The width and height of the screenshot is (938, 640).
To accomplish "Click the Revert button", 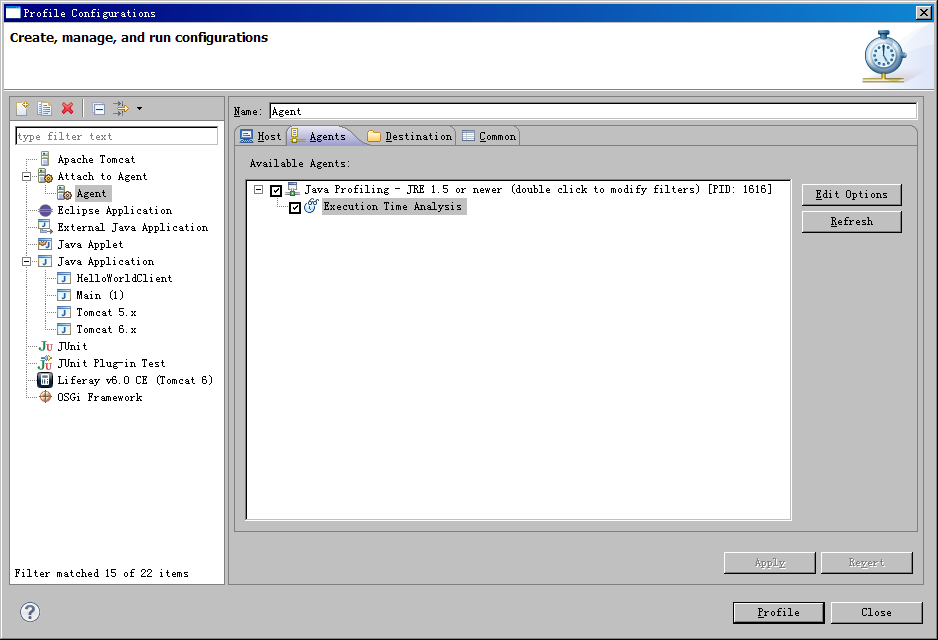I will (866, 563).
